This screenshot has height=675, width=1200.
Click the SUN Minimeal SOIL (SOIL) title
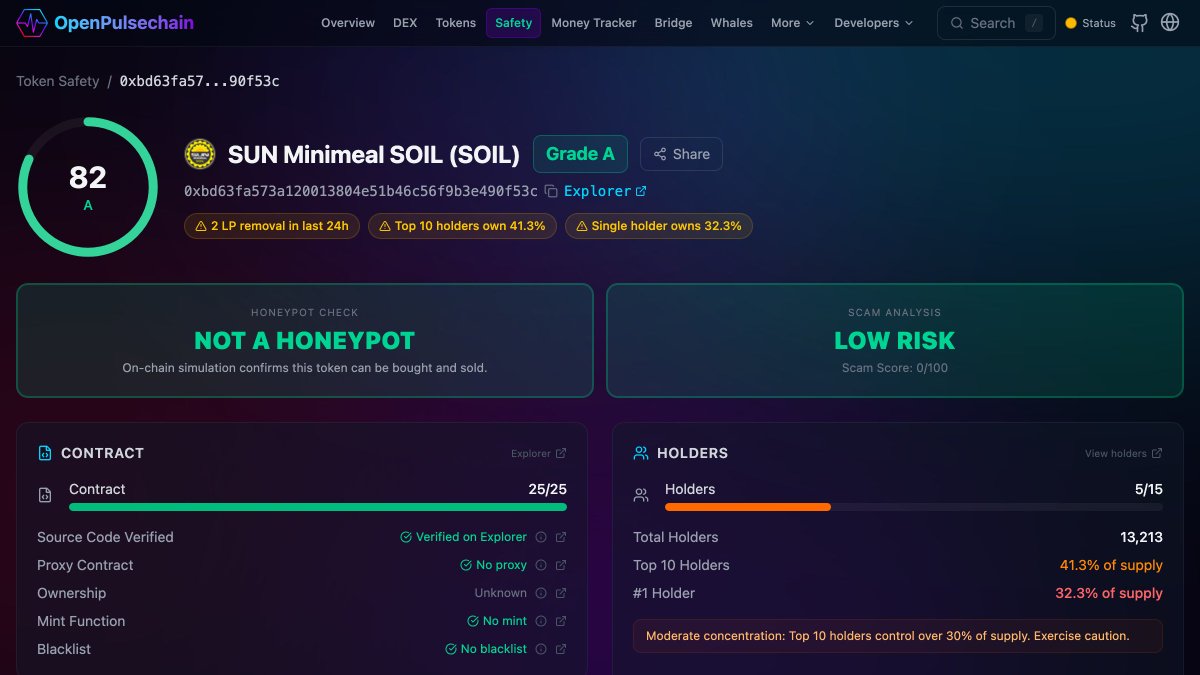[x=374, y=154]
